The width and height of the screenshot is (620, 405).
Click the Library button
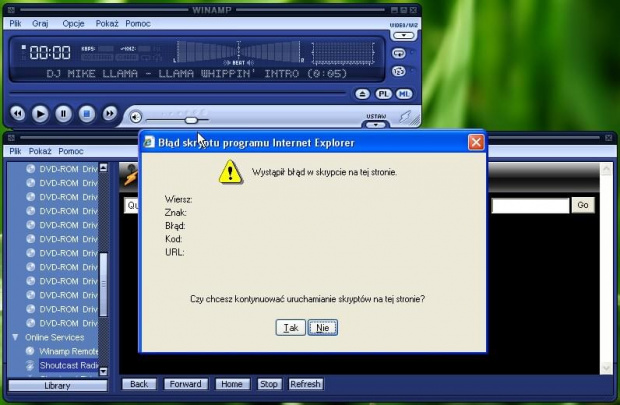[x=57, y=386]
